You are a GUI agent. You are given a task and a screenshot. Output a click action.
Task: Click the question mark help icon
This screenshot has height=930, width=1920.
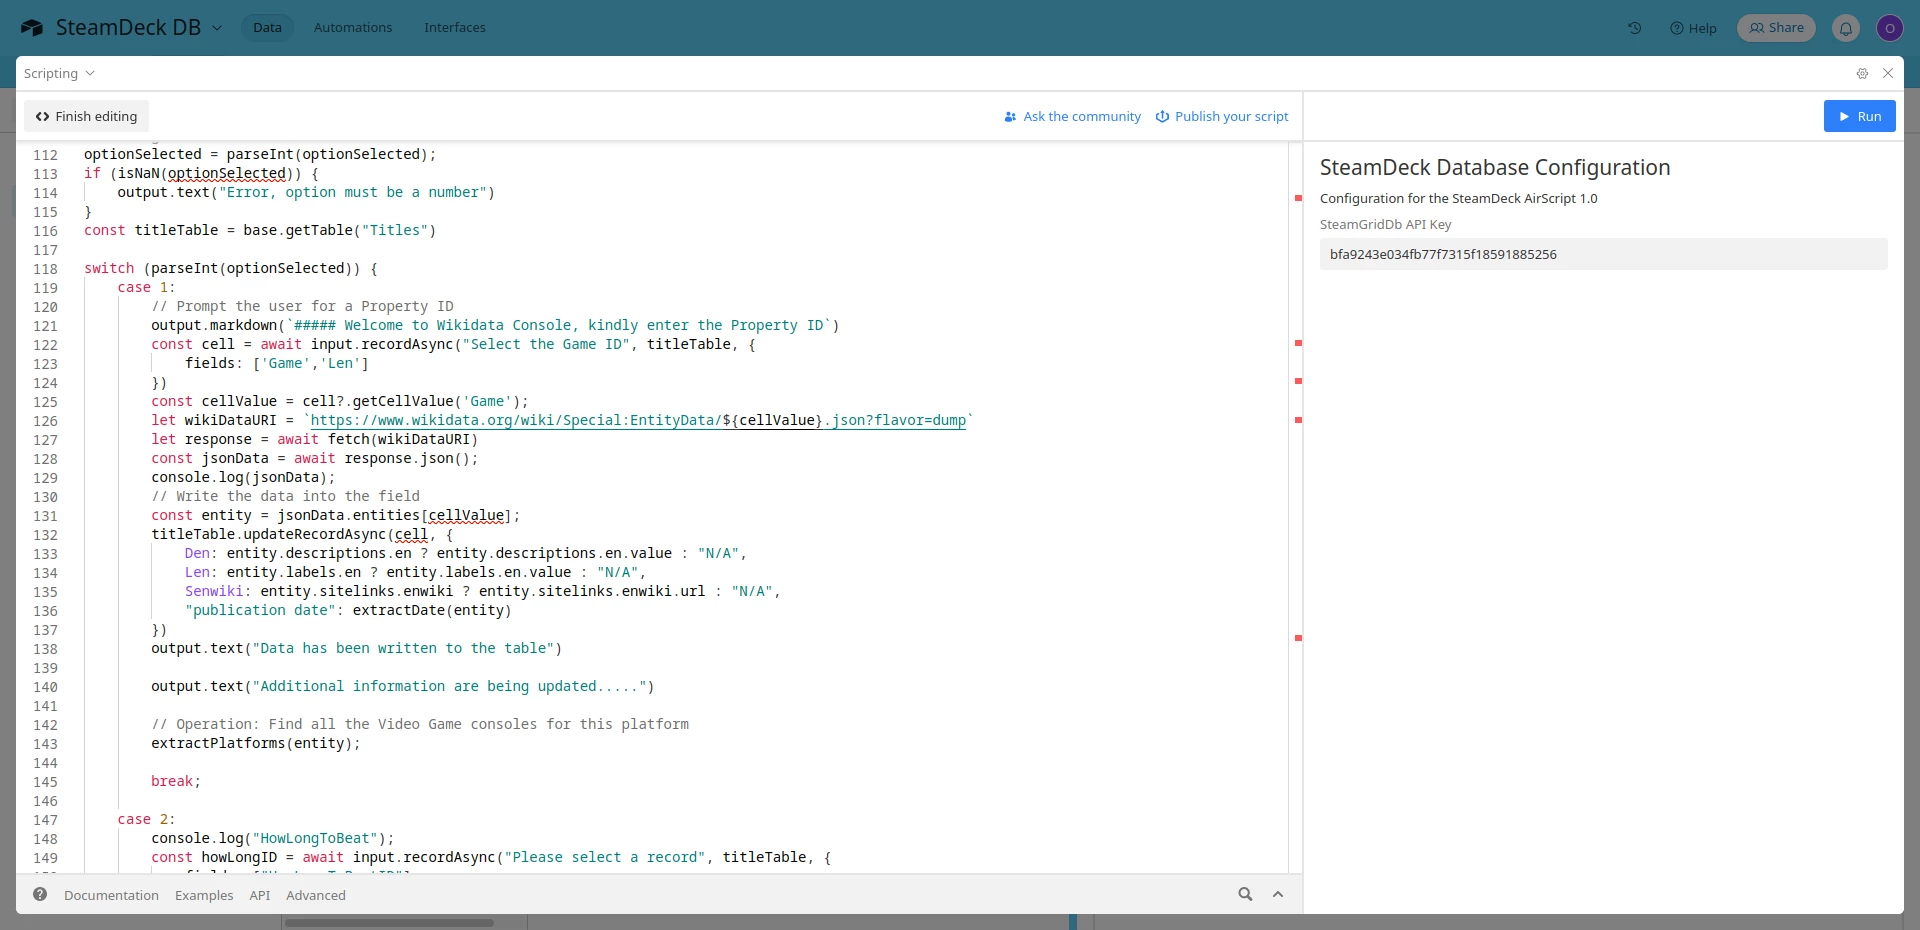pyautogui.click(x=40, y=894)
